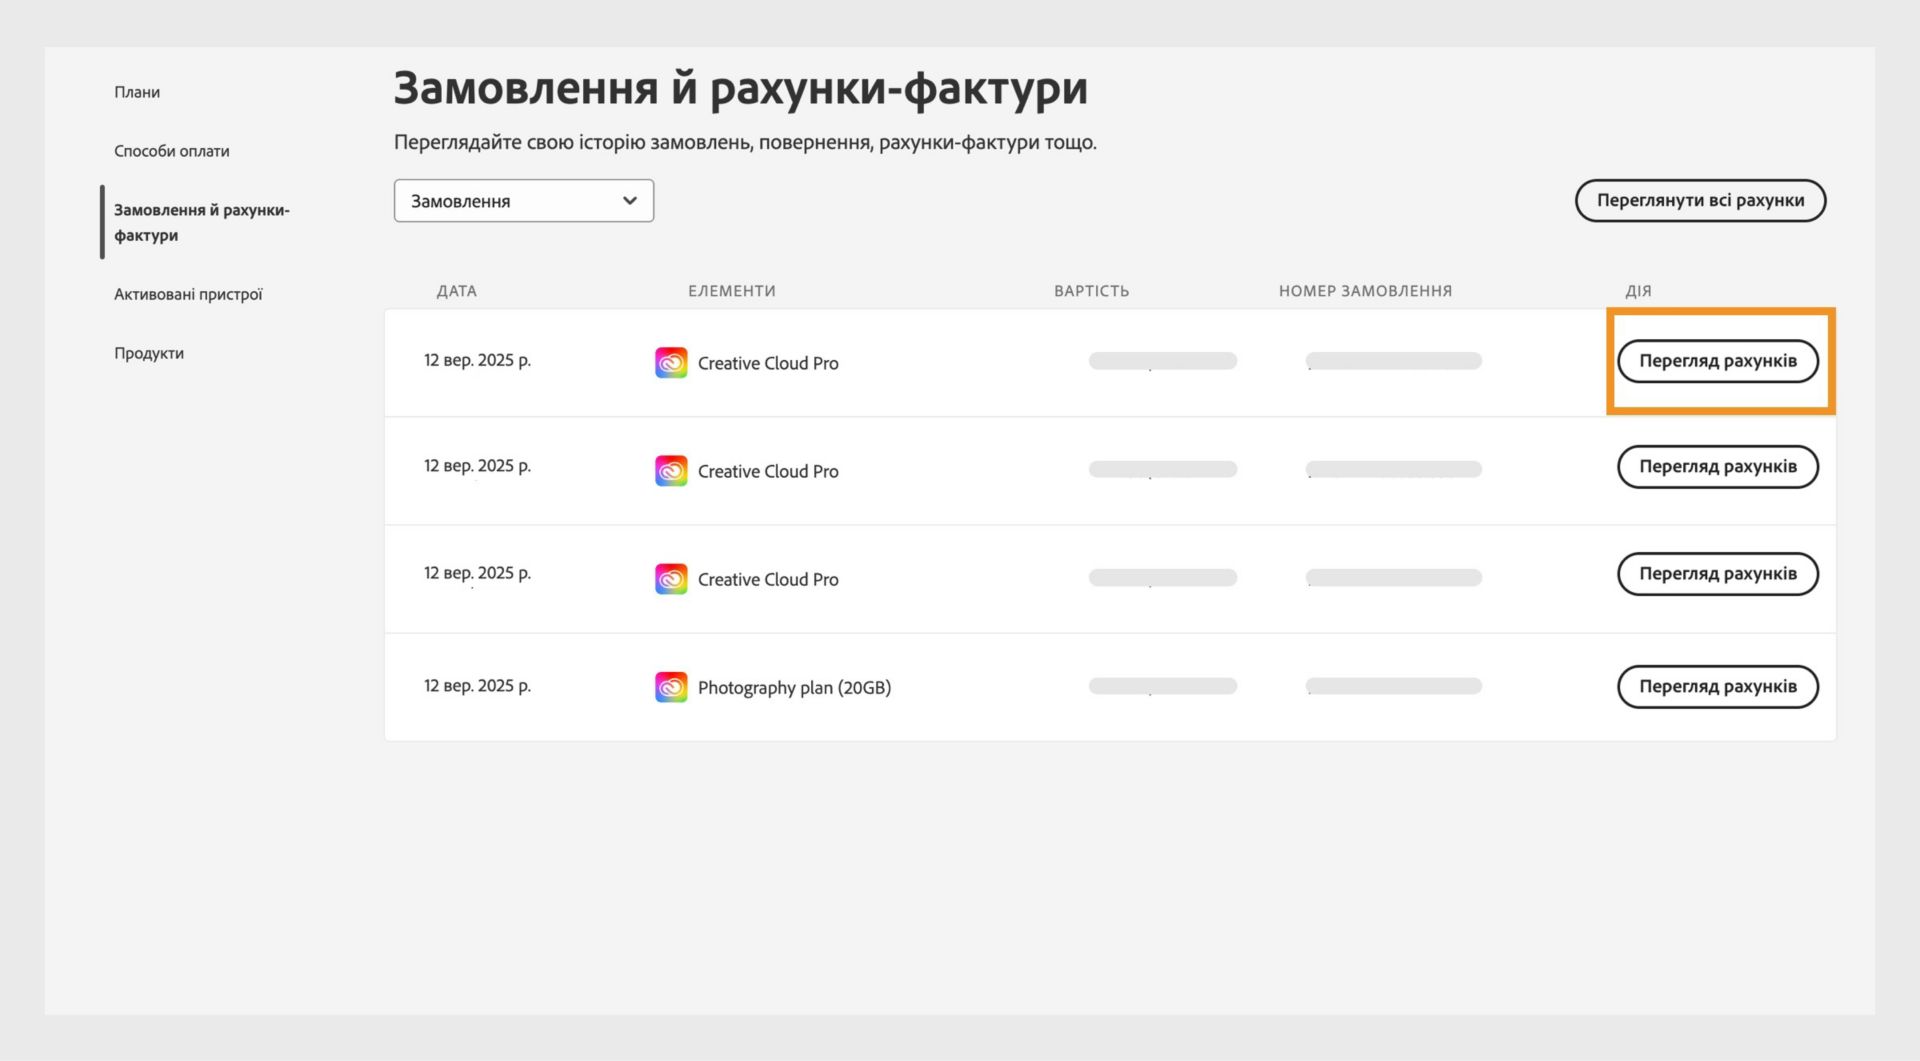This screenshot has height=1061, width=1920.
Task: Click the Photography plan (20GB) product icon
Action: (x=671, y=687)
